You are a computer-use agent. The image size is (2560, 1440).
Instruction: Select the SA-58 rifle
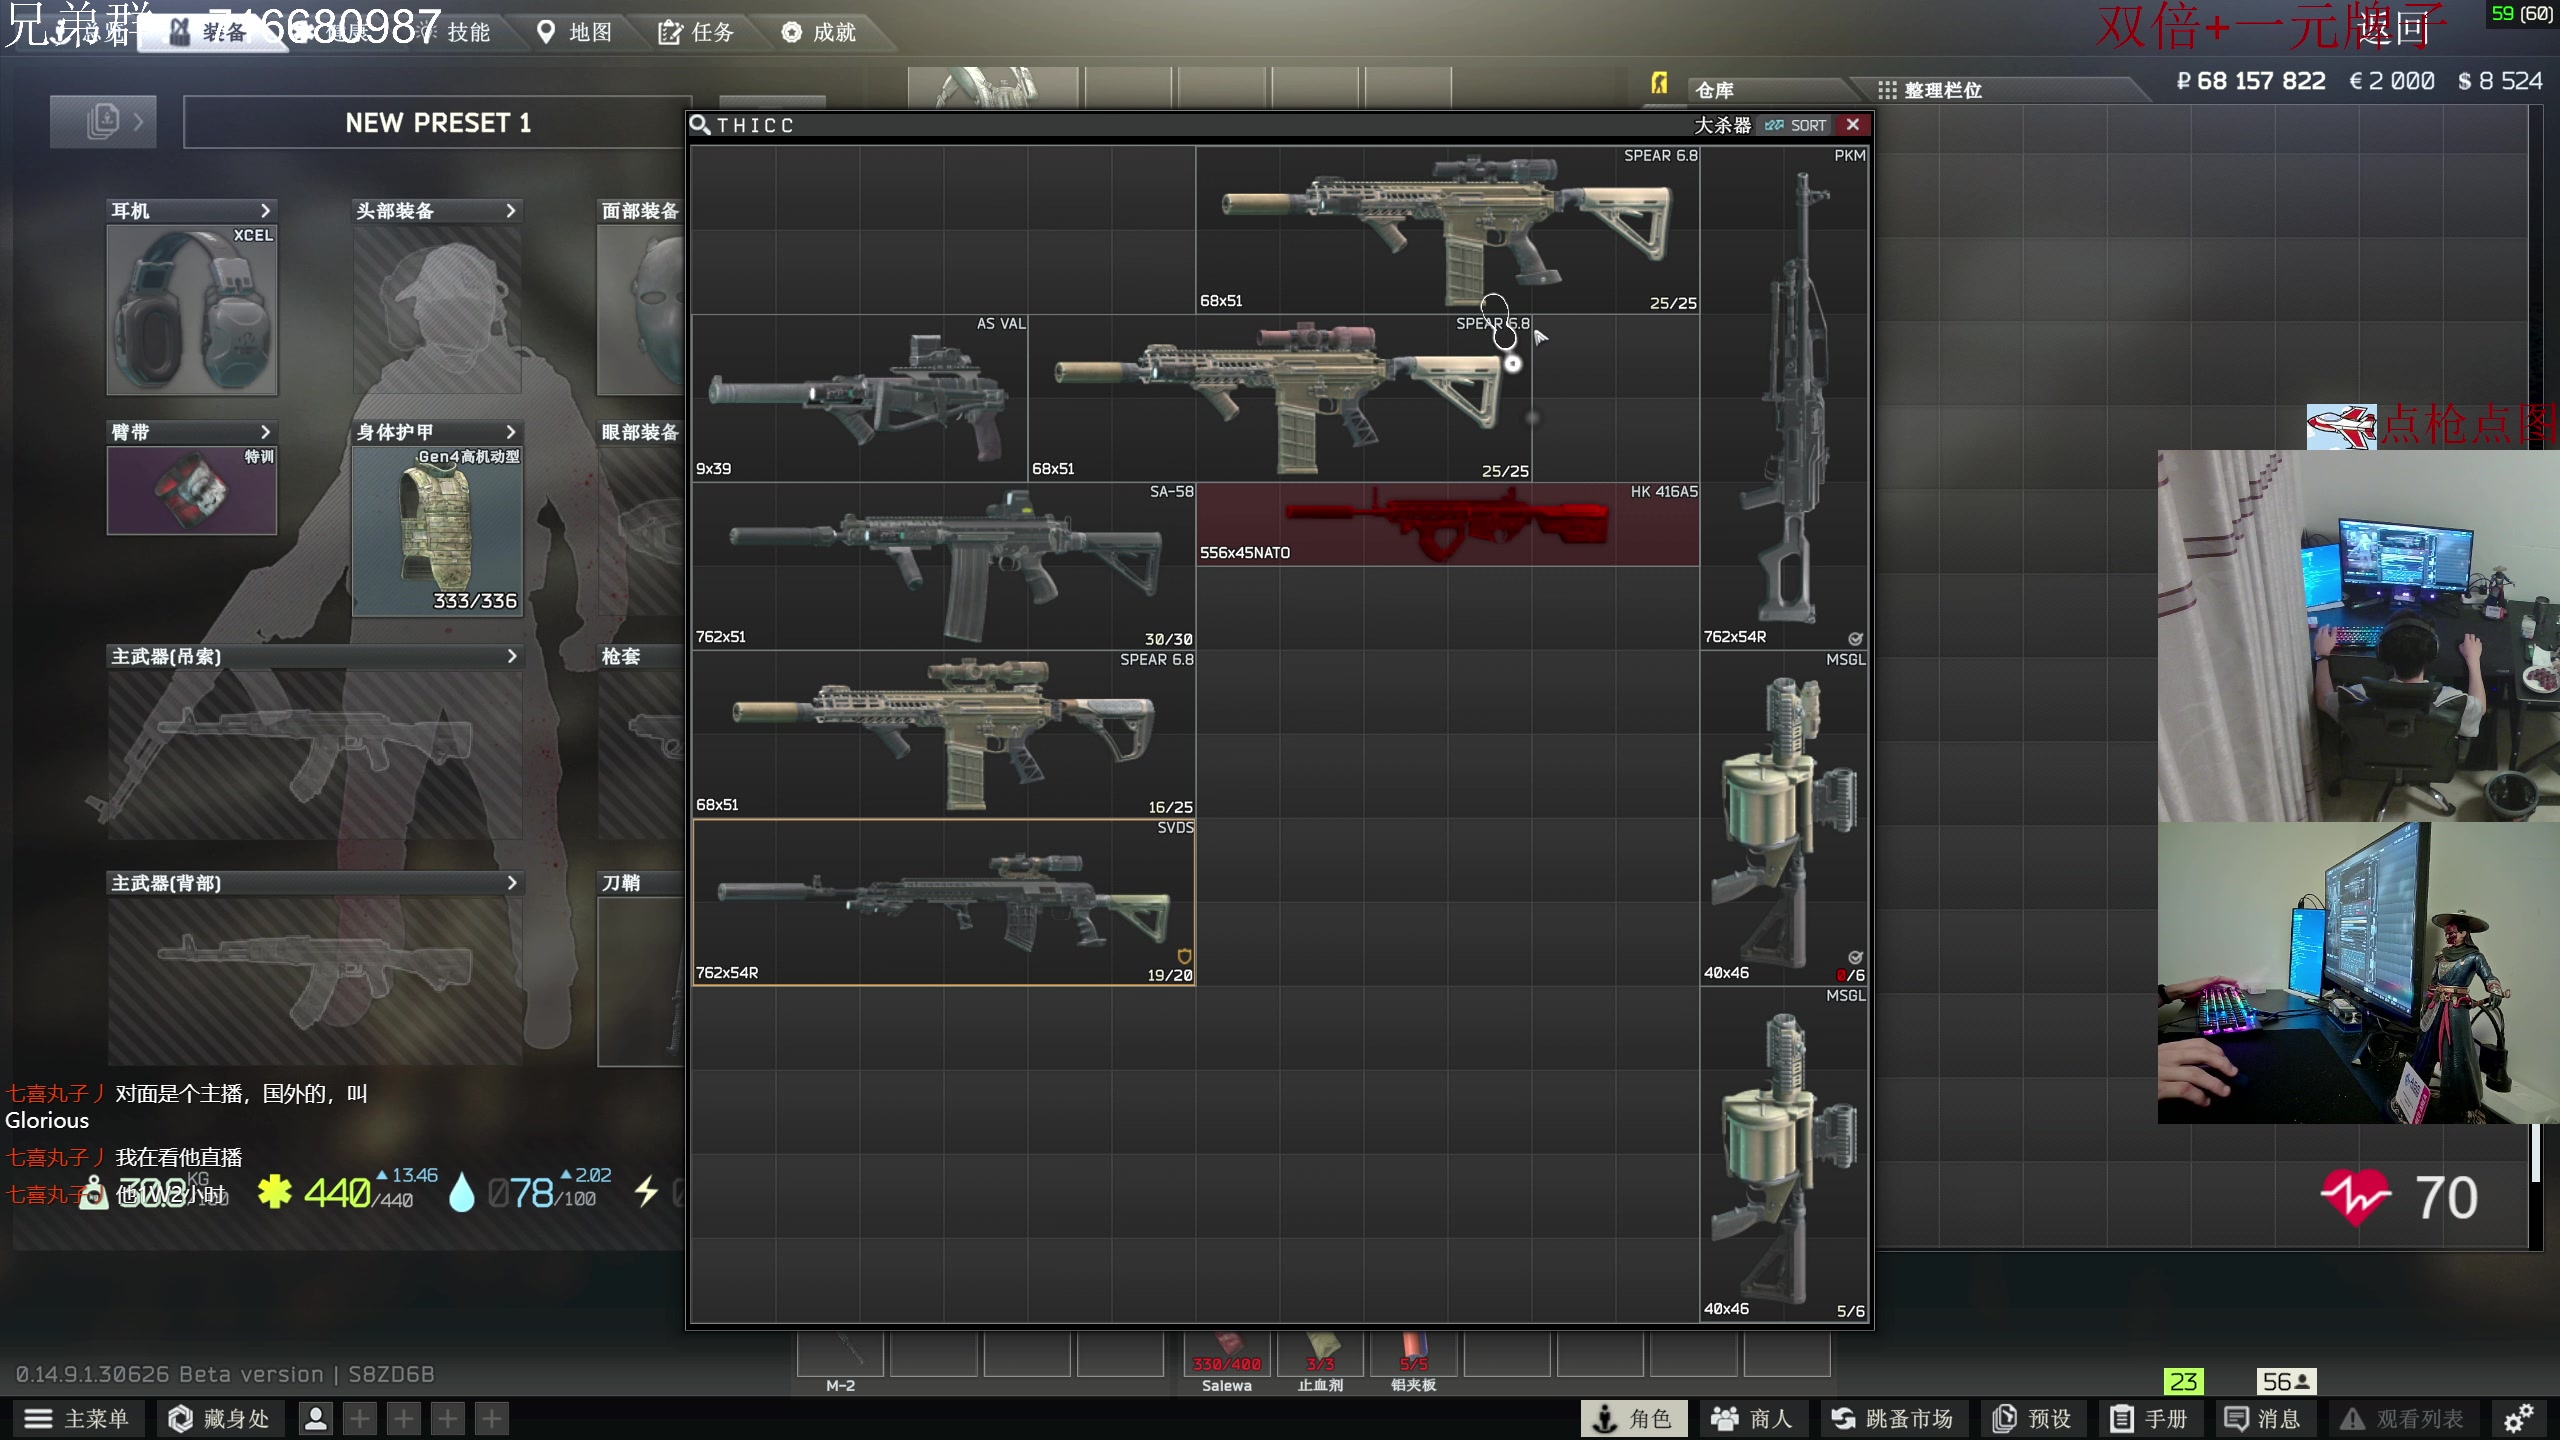pos(944,566)
